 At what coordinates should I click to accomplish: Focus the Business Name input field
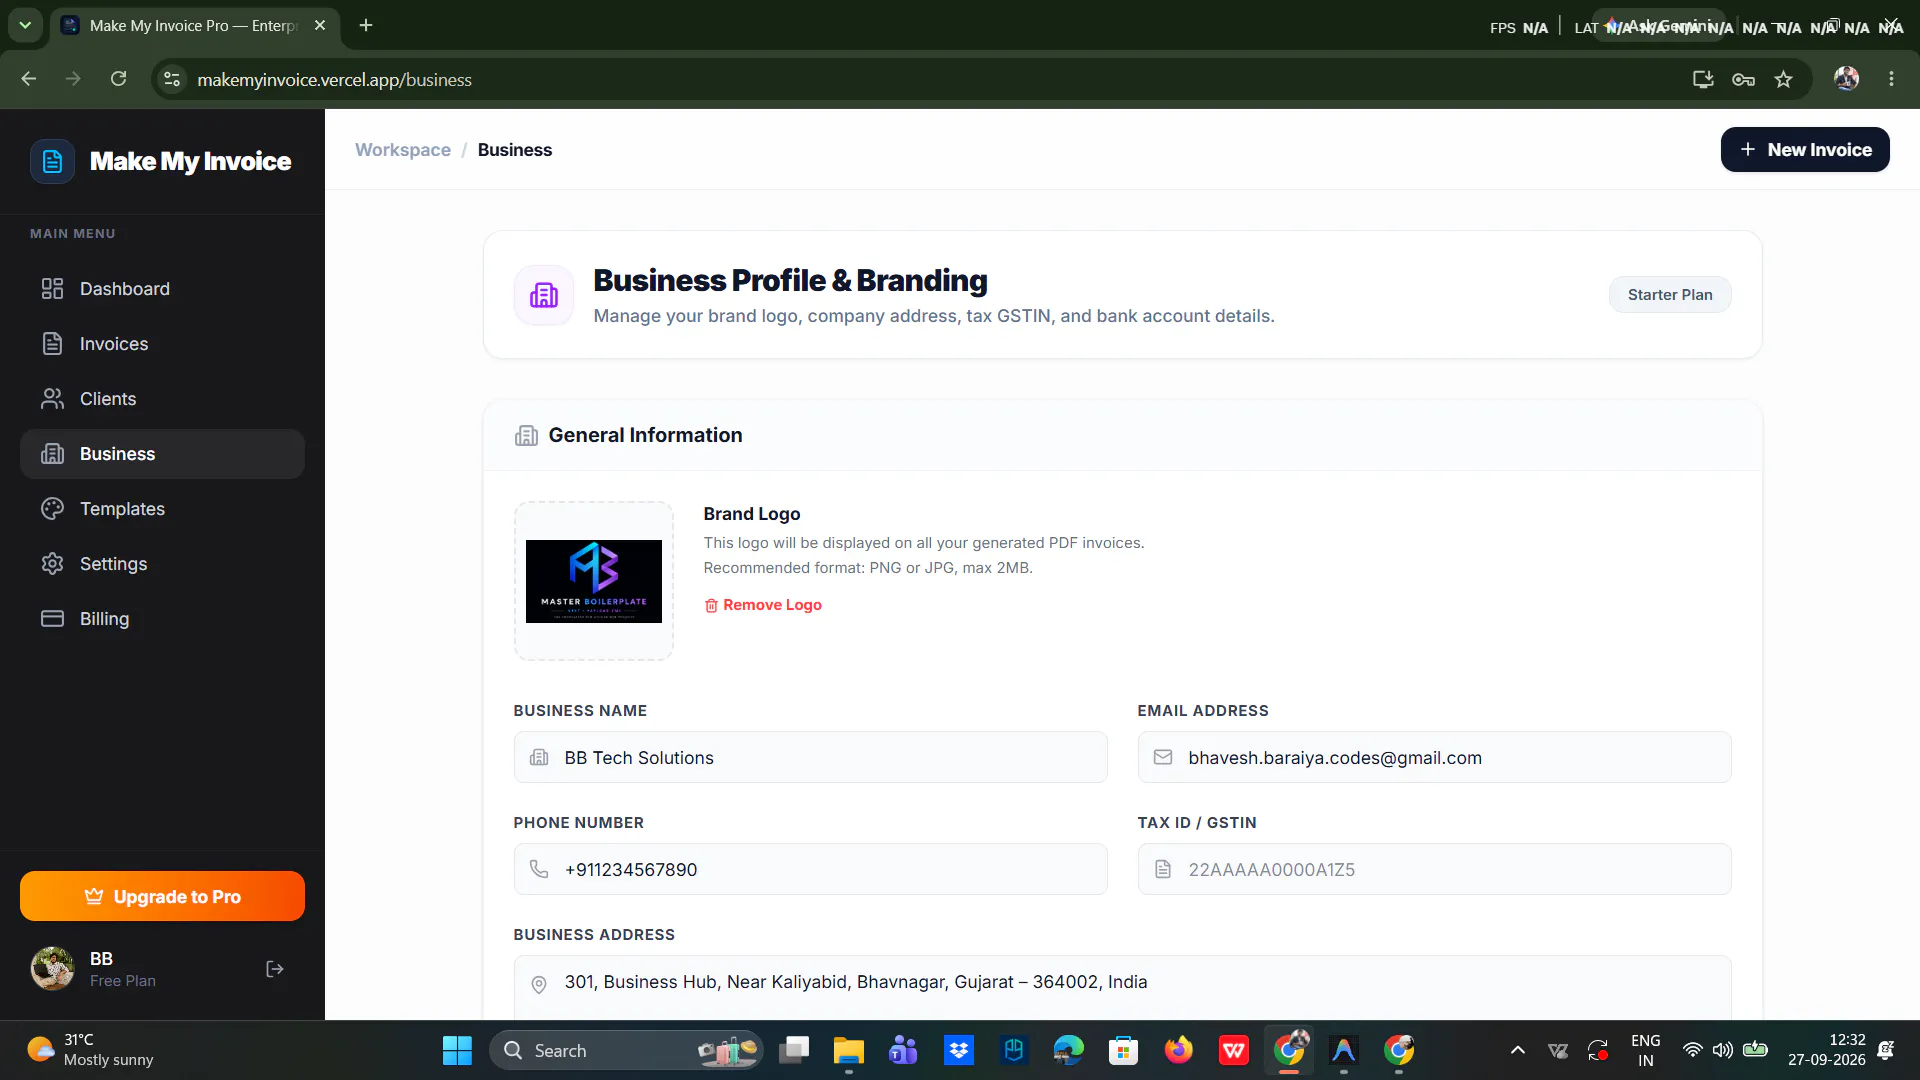pyautogui.click(x=810, y=758)
